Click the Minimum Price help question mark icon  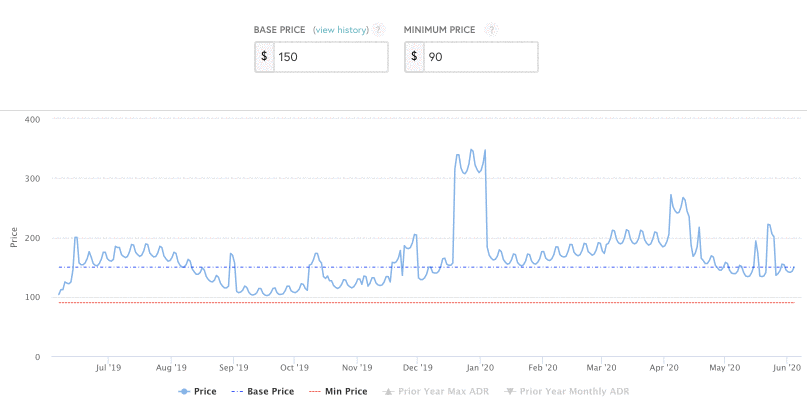[x=492, y=29]
